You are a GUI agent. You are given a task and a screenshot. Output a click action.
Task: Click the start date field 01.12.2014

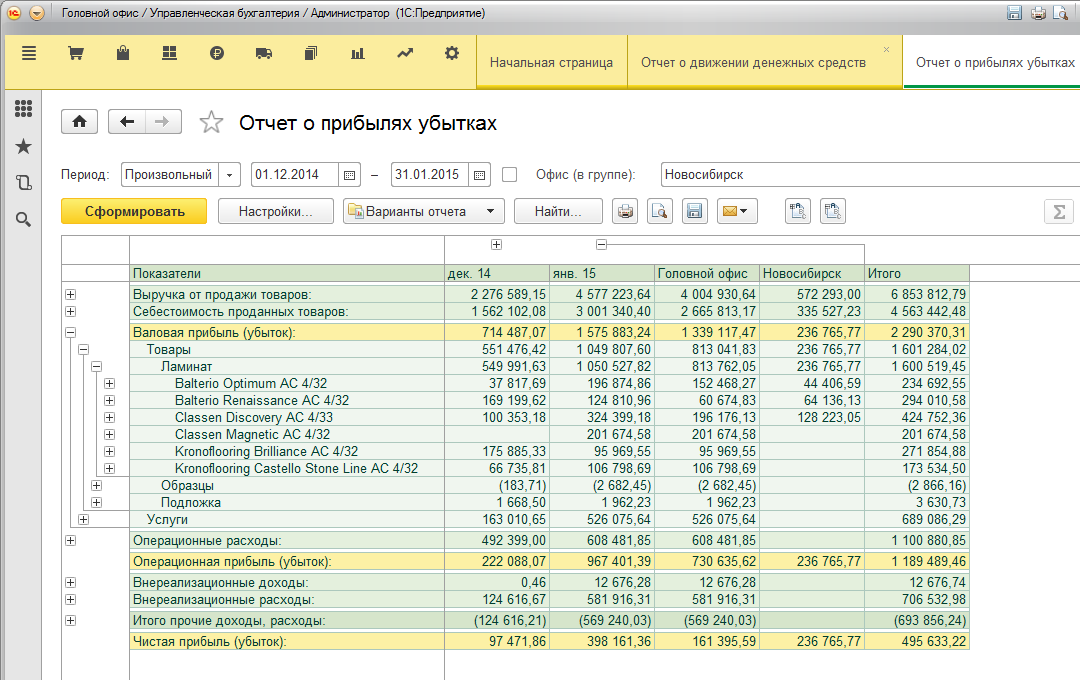(295, 175)
